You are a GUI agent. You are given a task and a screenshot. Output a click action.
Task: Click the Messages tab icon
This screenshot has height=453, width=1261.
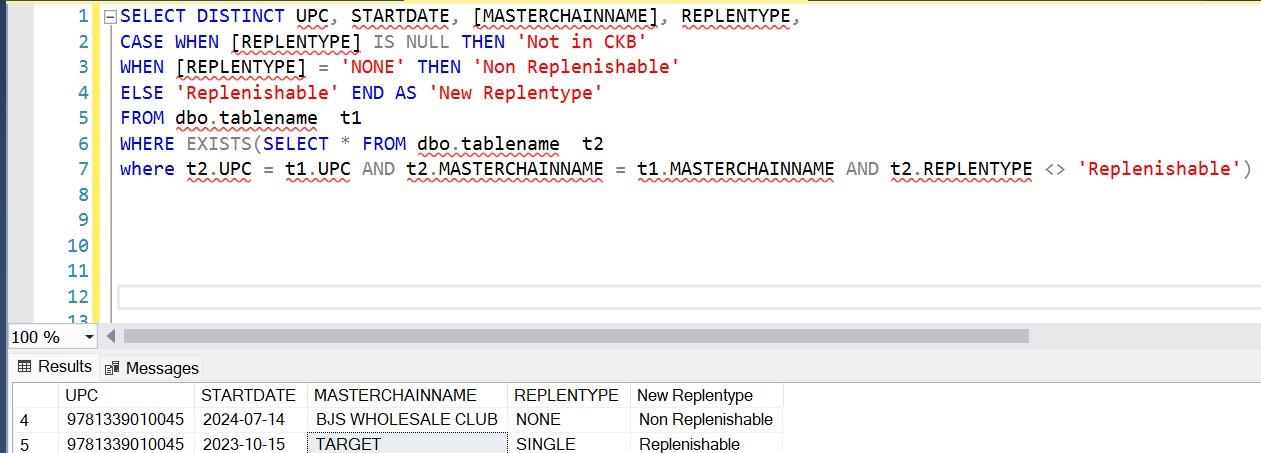[x=112, y=368]
